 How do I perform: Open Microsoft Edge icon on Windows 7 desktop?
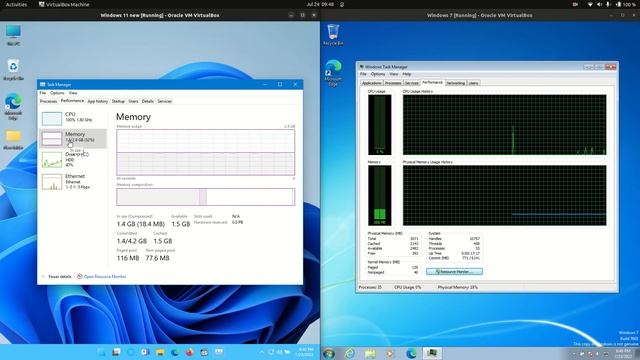click(333, 73)
